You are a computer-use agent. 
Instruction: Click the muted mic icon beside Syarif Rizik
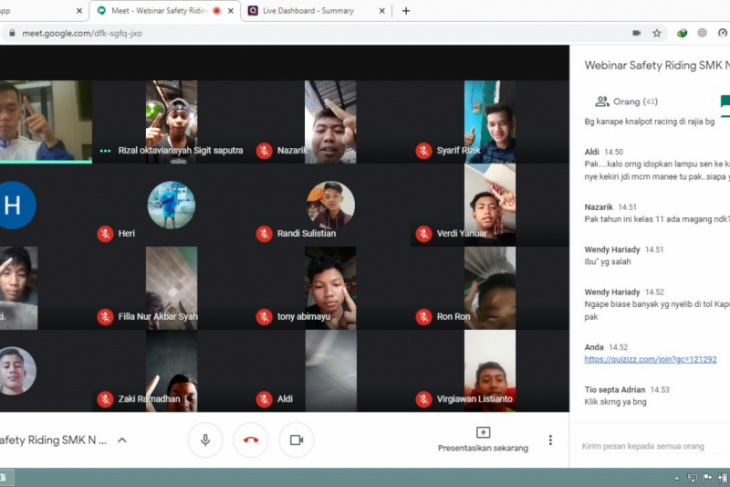click(x=424, y=150)
